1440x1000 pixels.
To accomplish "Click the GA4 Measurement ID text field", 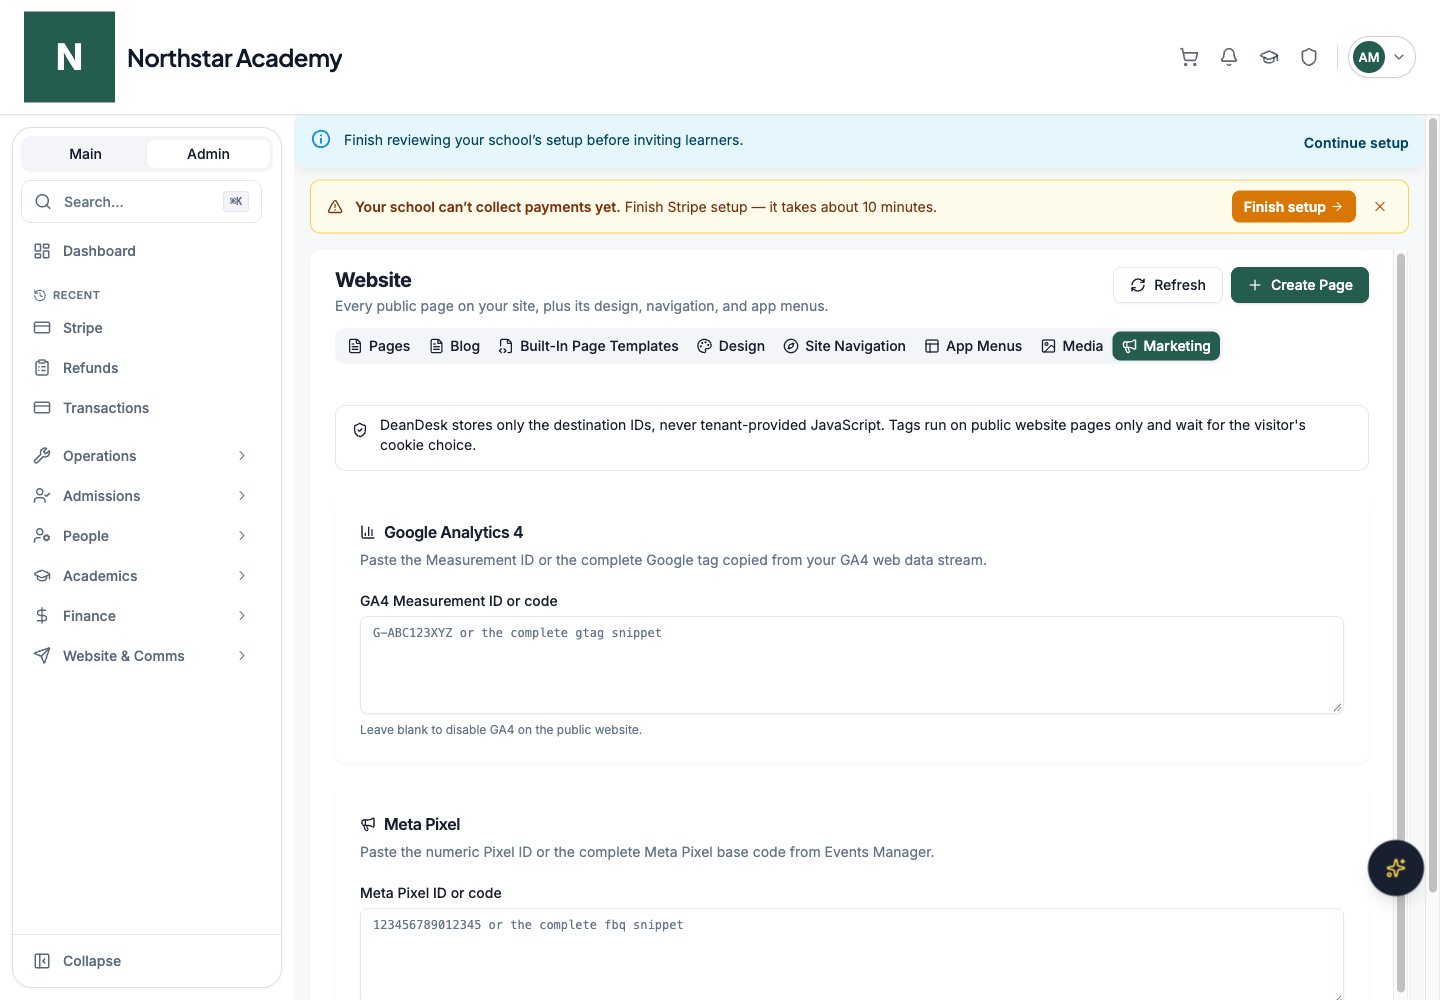I will tap(851, 665).
